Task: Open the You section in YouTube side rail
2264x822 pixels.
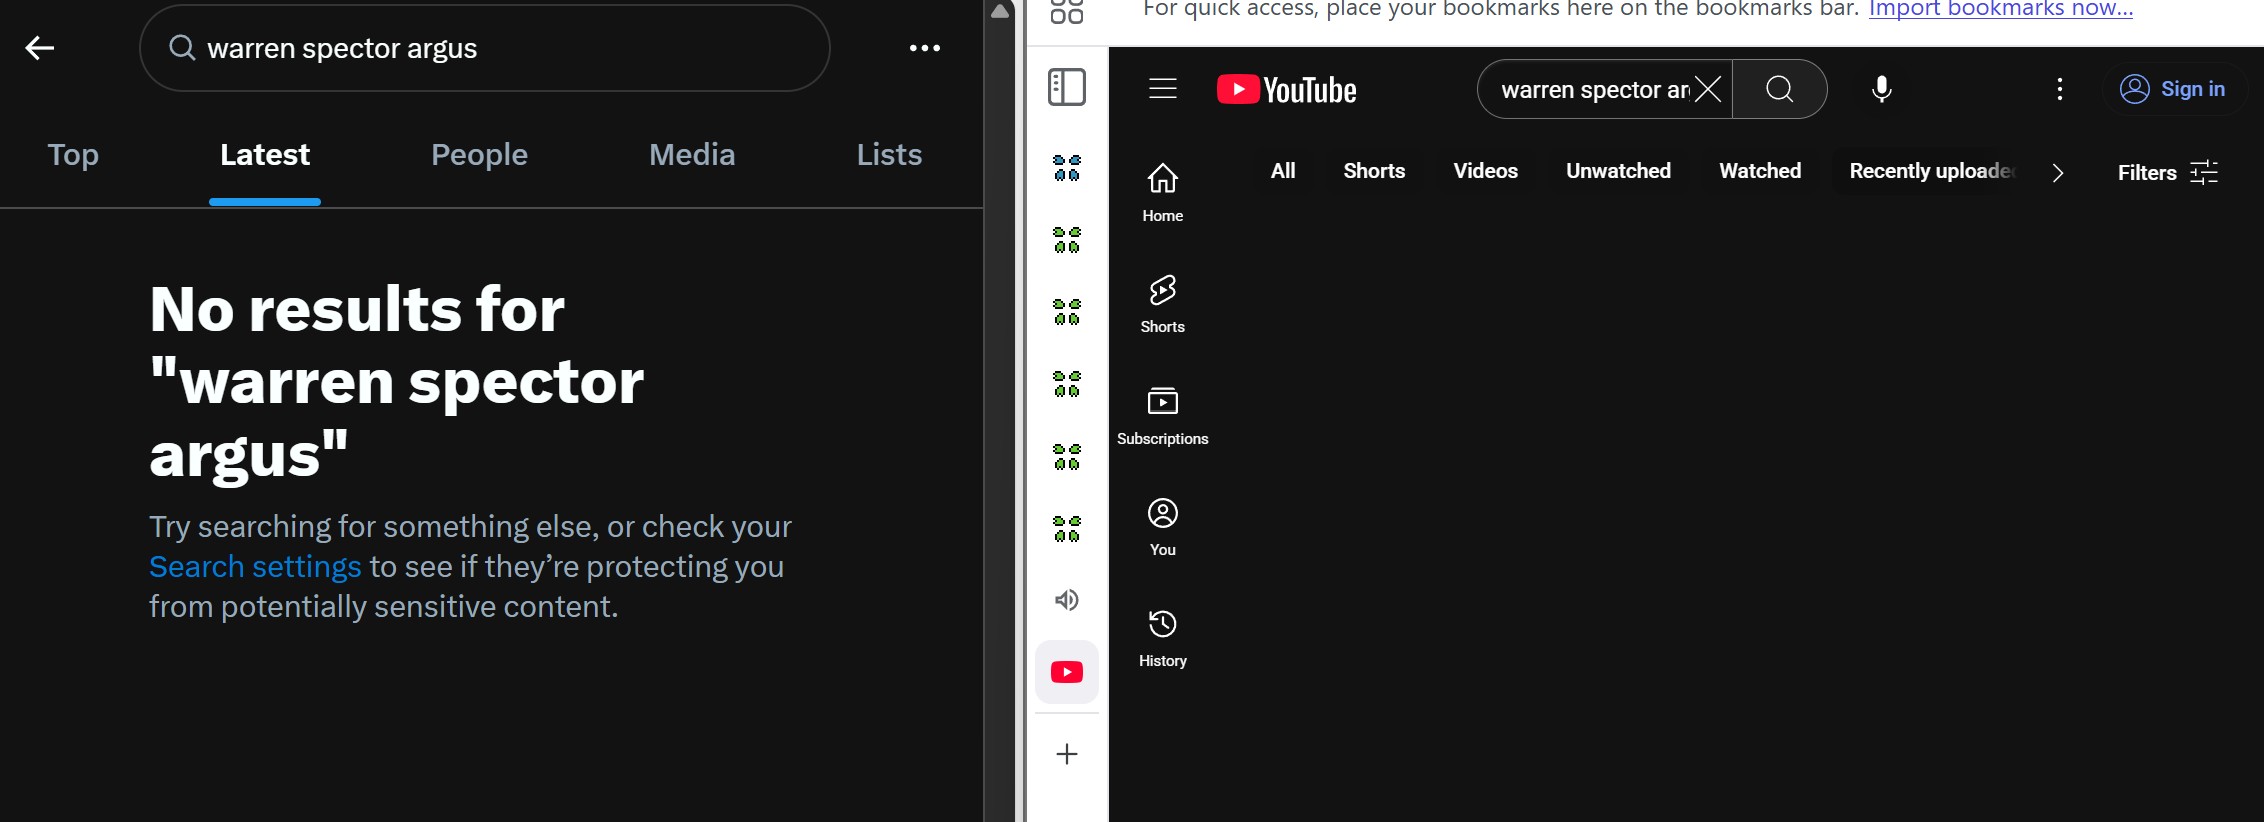Action: (x=1163, y=528)
